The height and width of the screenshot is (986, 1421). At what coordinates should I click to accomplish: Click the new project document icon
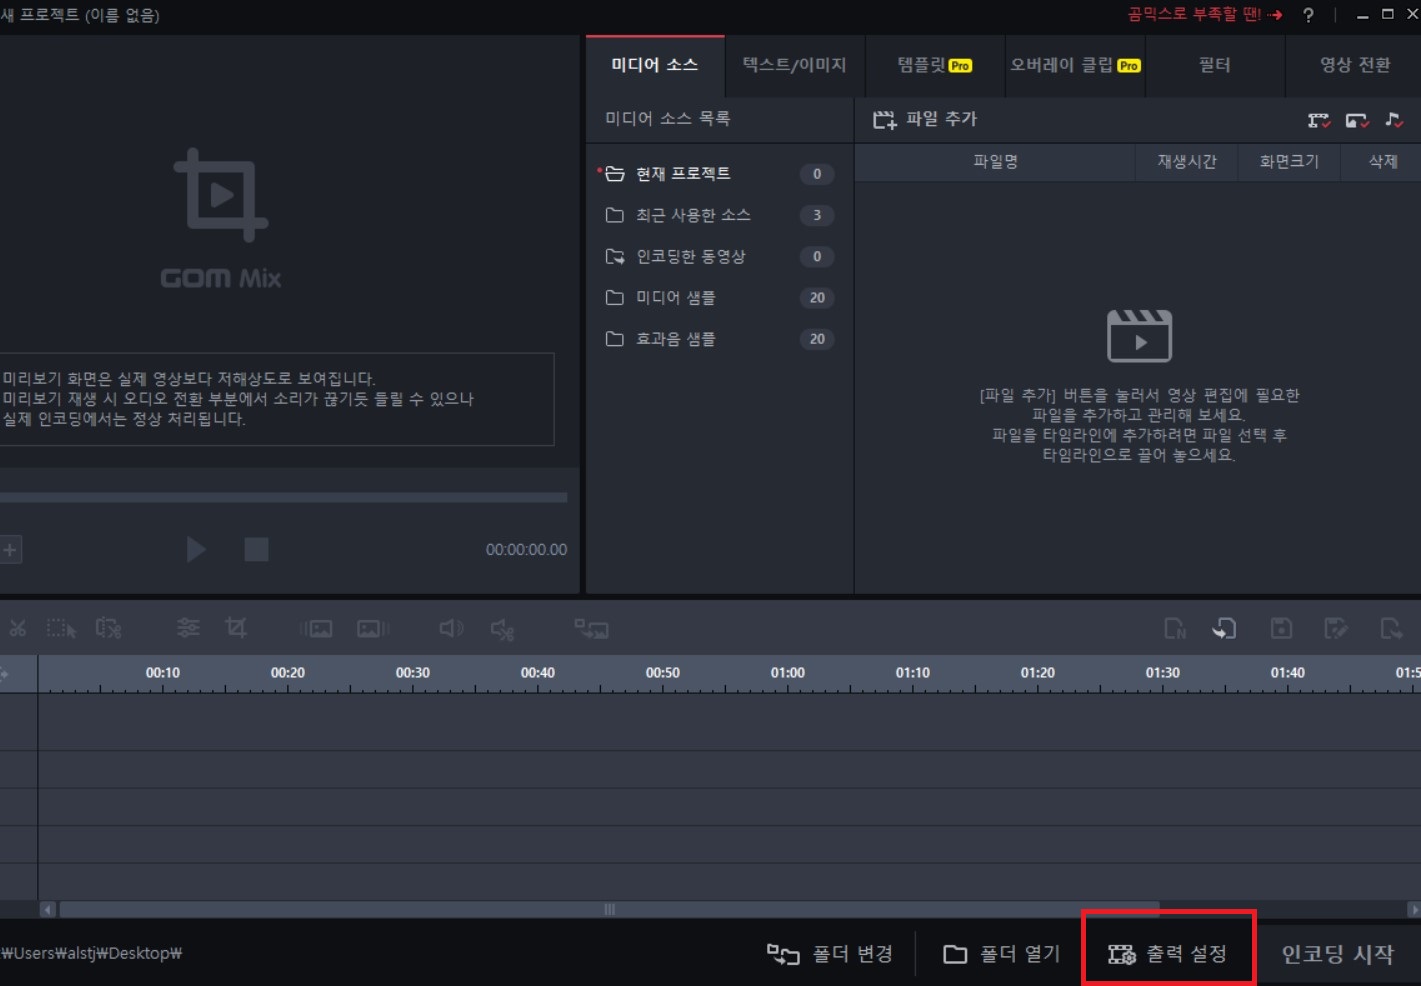coord(1175,629)
